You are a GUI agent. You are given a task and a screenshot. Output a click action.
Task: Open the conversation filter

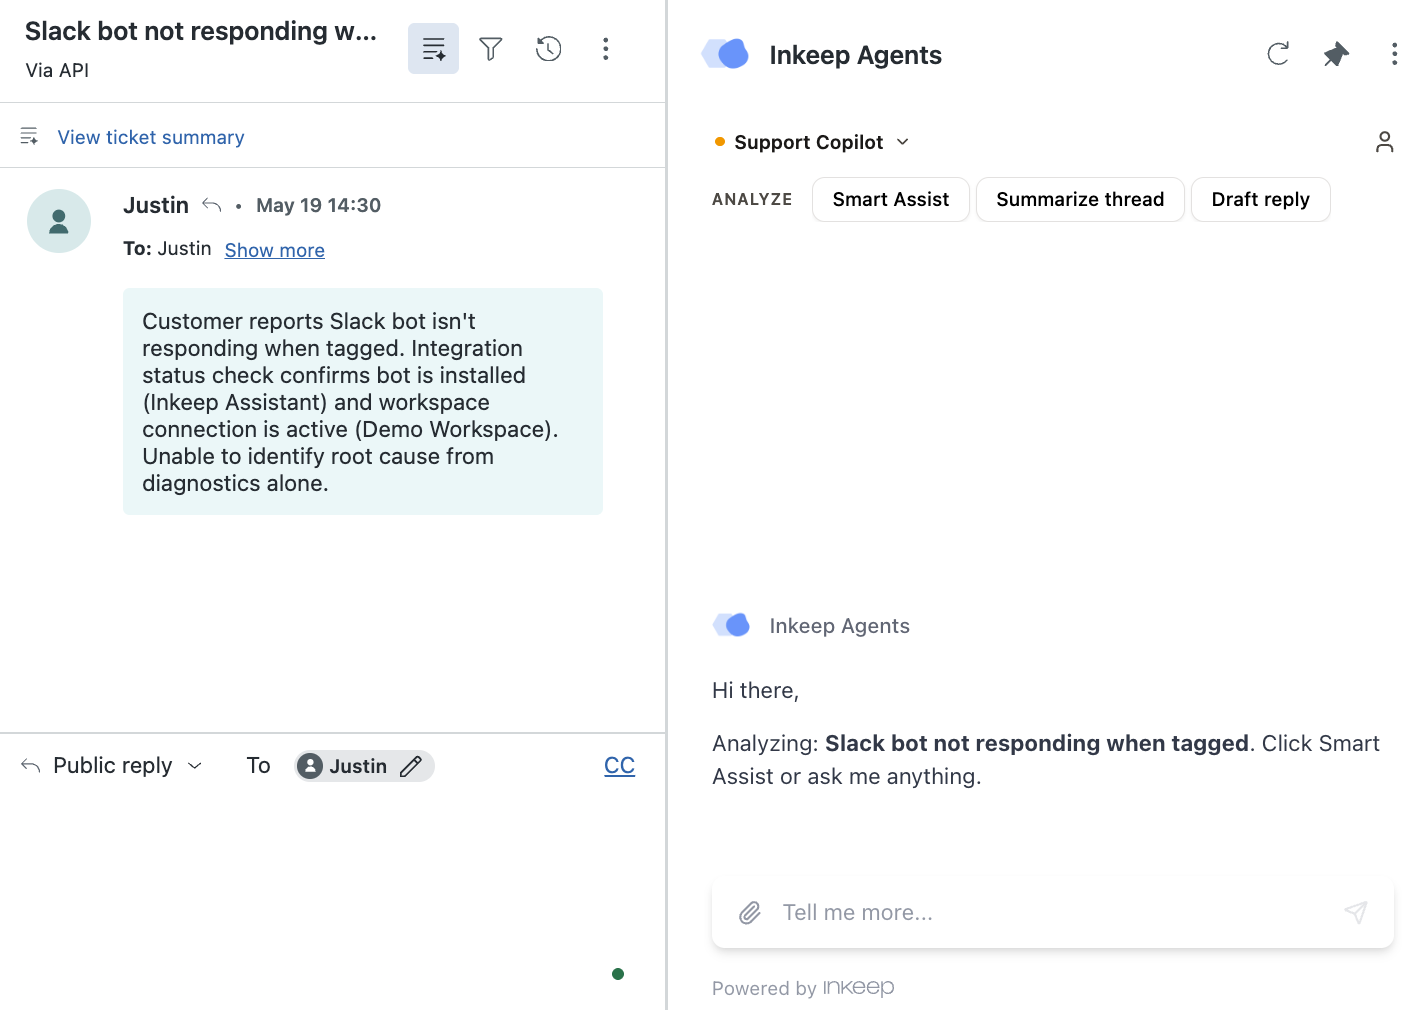[x=491, y=49]
